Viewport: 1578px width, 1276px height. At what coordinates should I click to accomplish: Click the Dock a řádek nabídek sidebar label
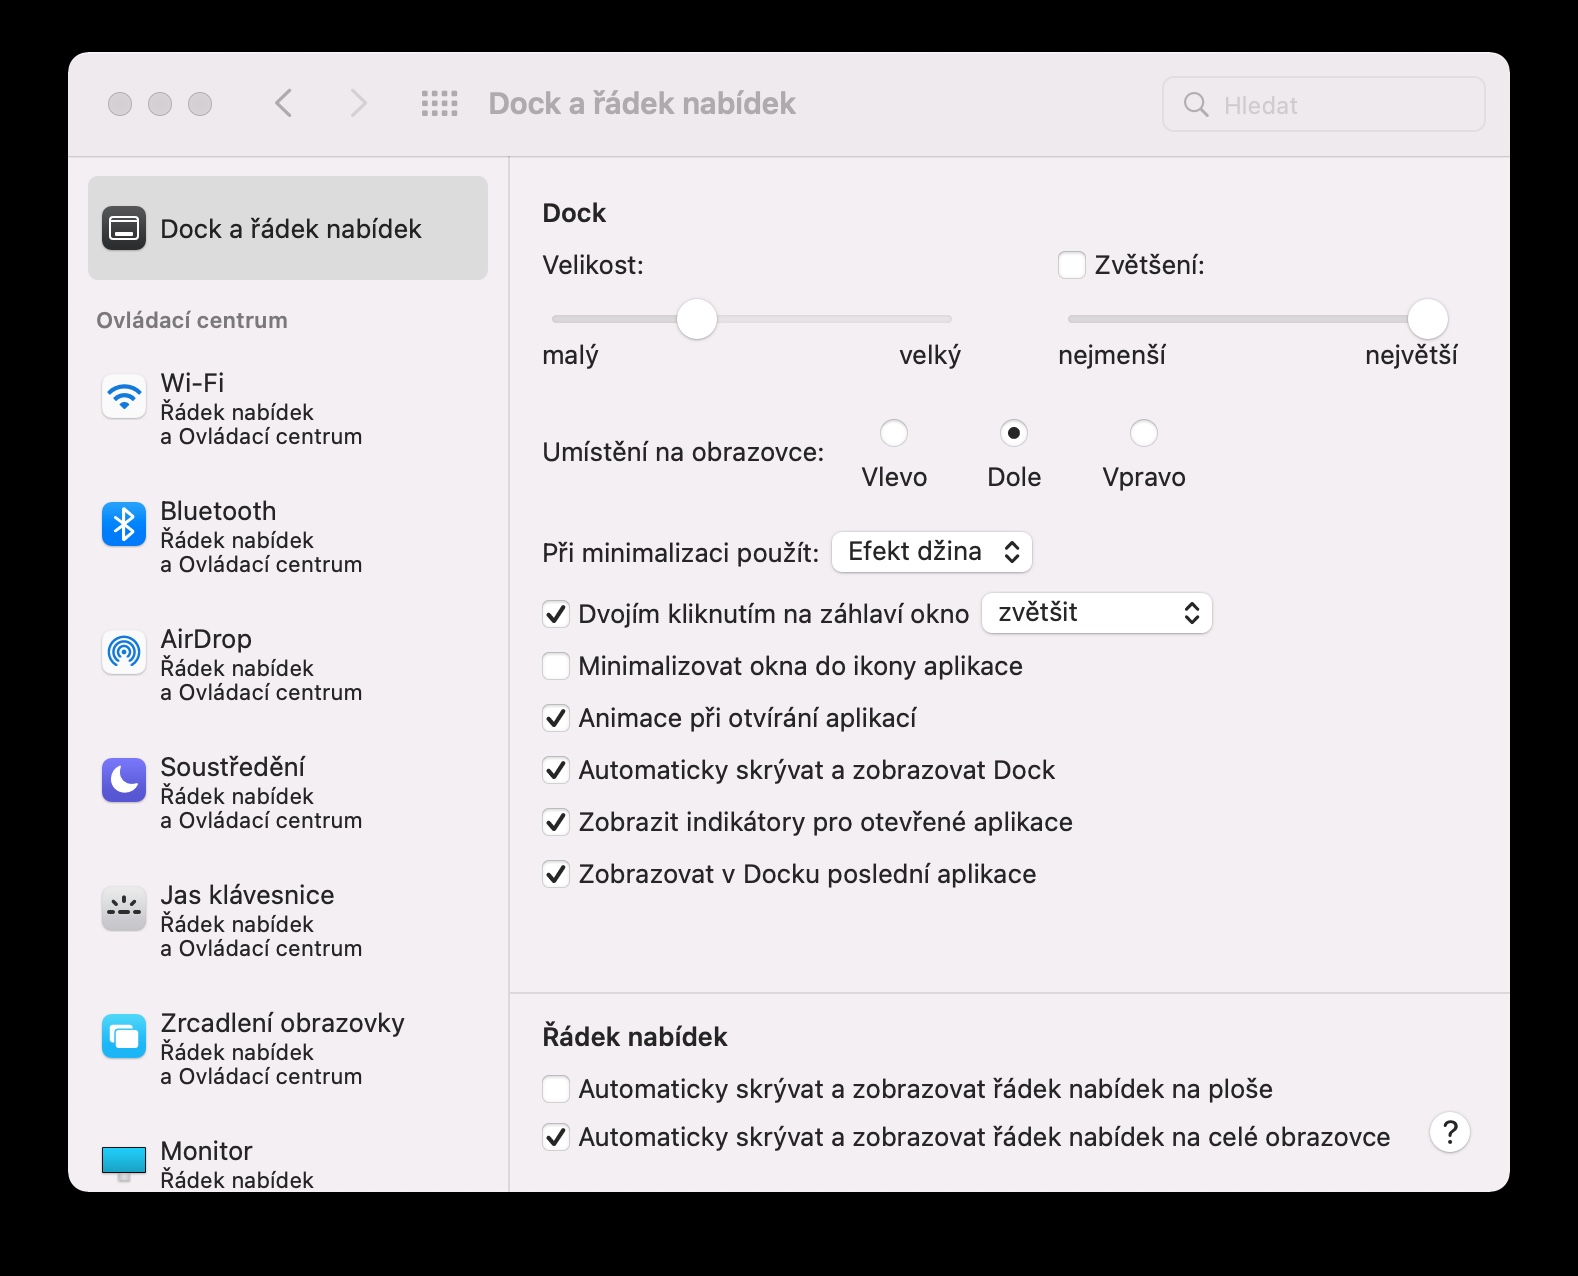coord(291,229)
